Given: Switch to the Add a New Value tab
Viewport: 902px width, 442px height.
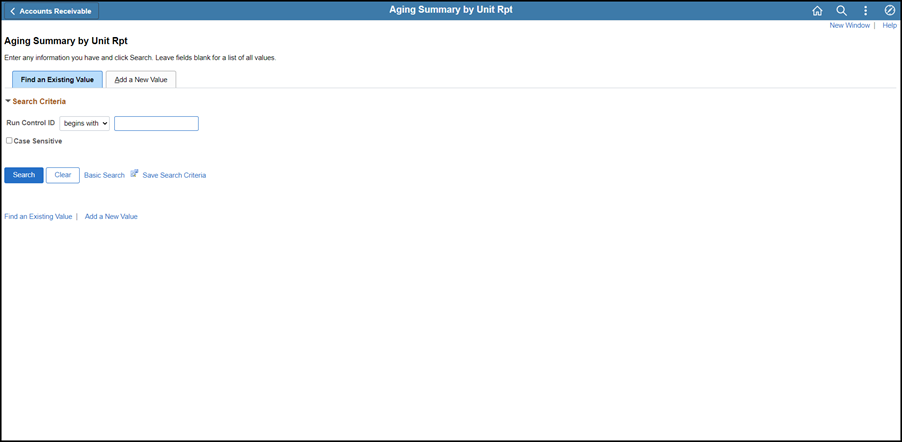Looking at the screenshot, I should 141,79.
